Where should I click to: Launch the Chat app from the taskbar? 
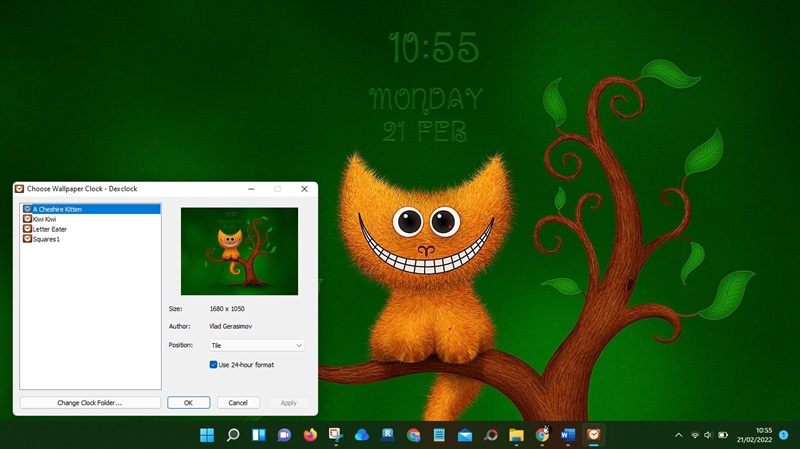click(284, 435)
